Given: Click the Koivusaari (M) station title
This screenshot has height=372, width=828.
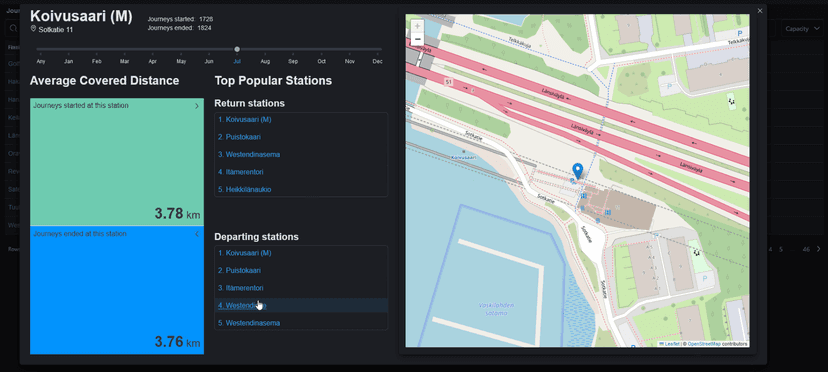Looking at the screenshot, I should coord(81,16).
